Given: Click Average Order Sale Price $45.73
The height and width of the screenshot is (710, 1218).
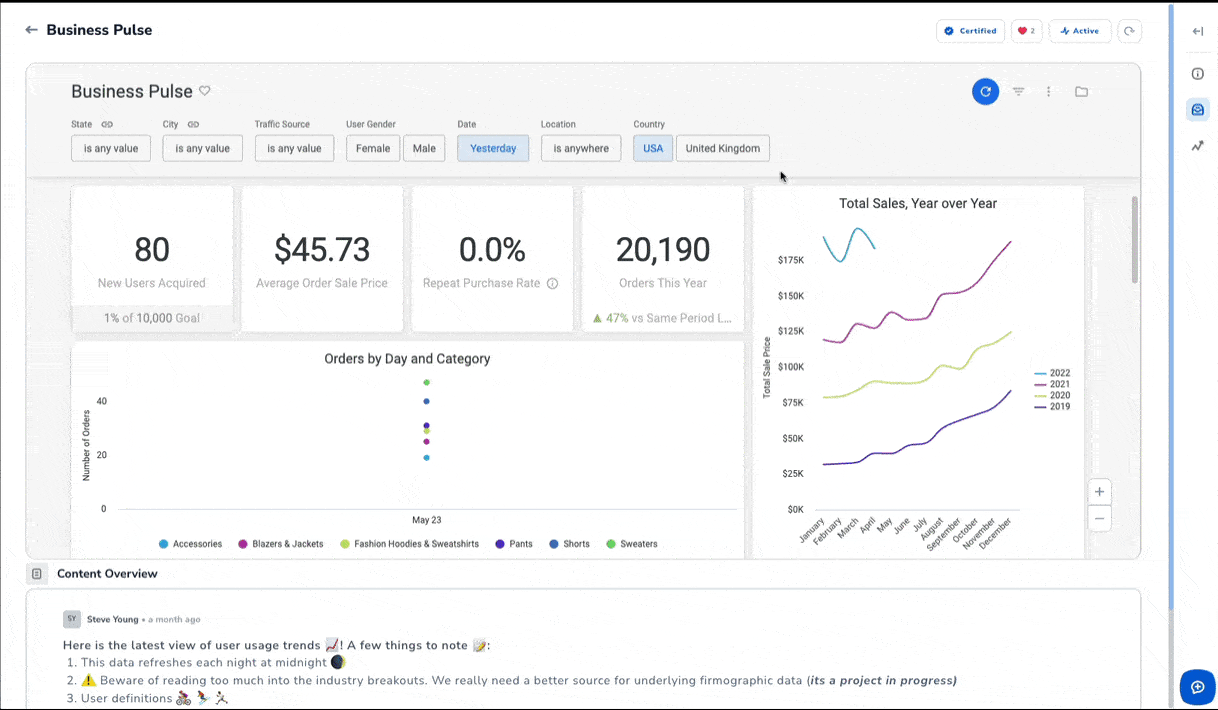Looking at the screenshot, I should pyautogui.click(x=322, y=249).
